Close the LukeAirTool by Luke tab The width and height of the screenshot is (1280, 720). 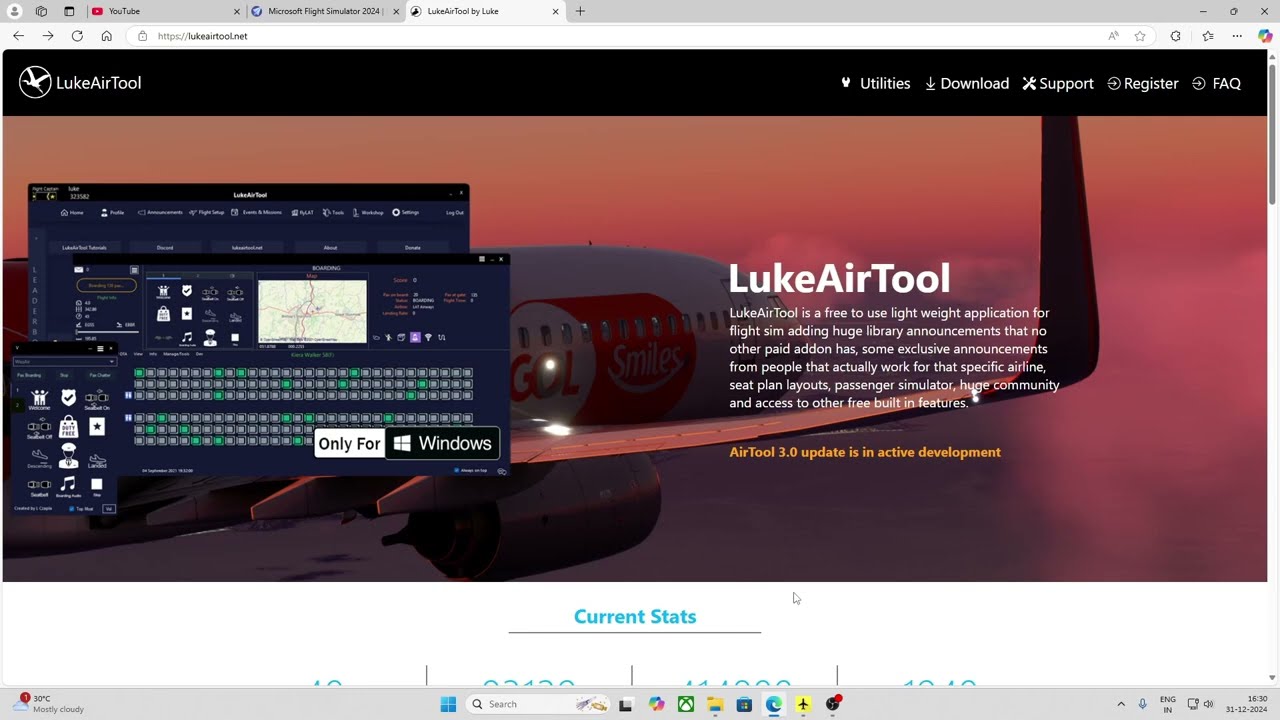(555, 11)
